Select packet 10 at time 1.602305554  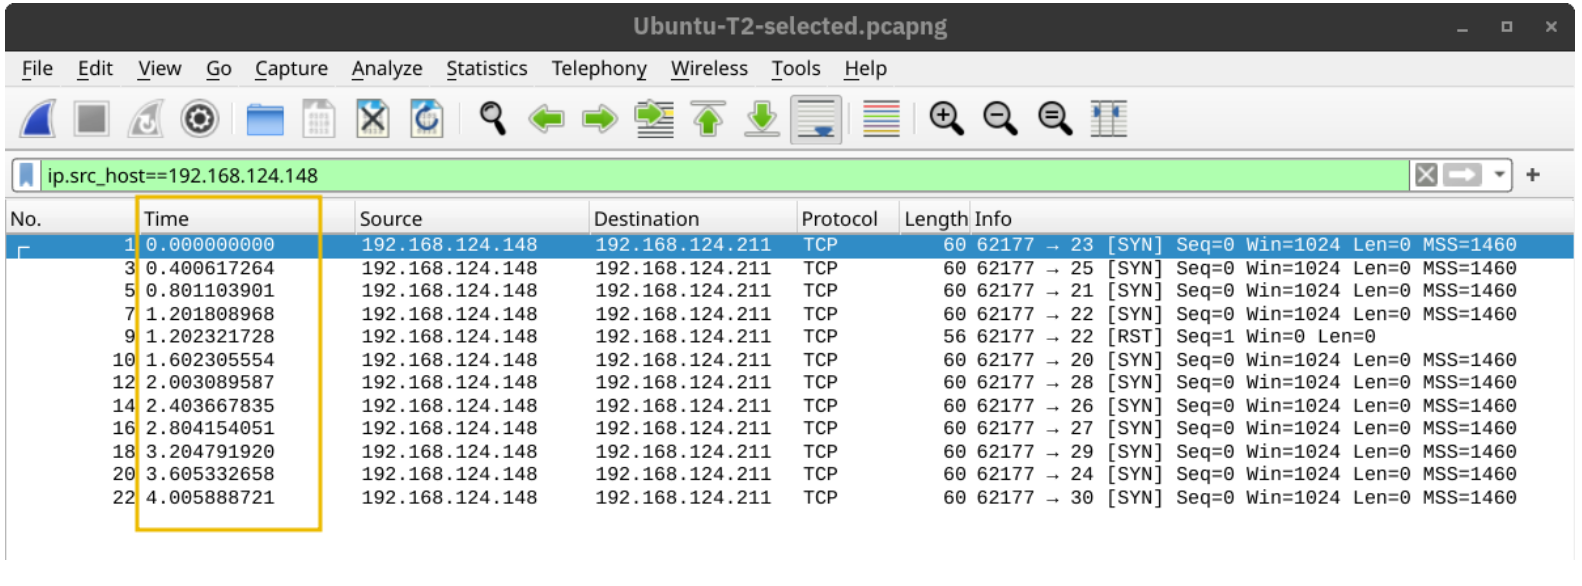coord(790,360)
